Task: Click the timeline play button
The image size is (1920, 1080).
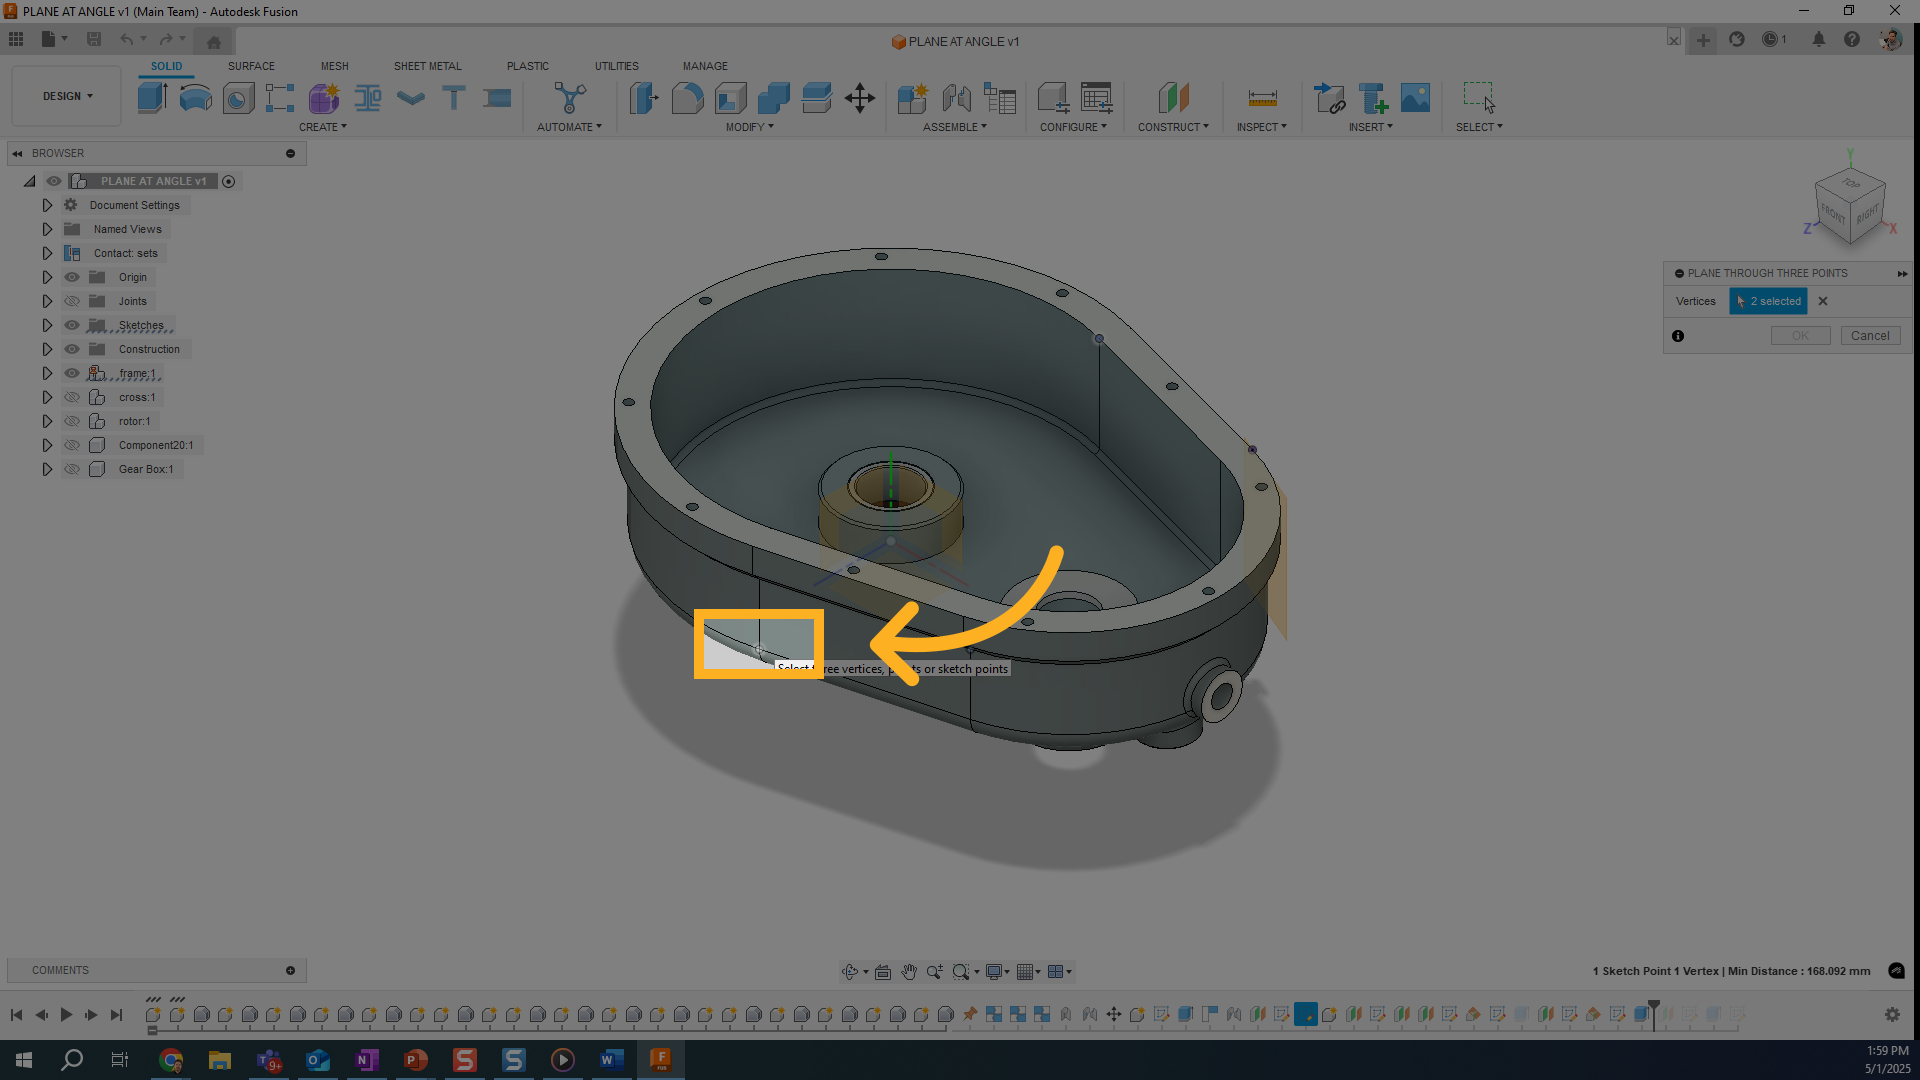Action: point(66,1014)
